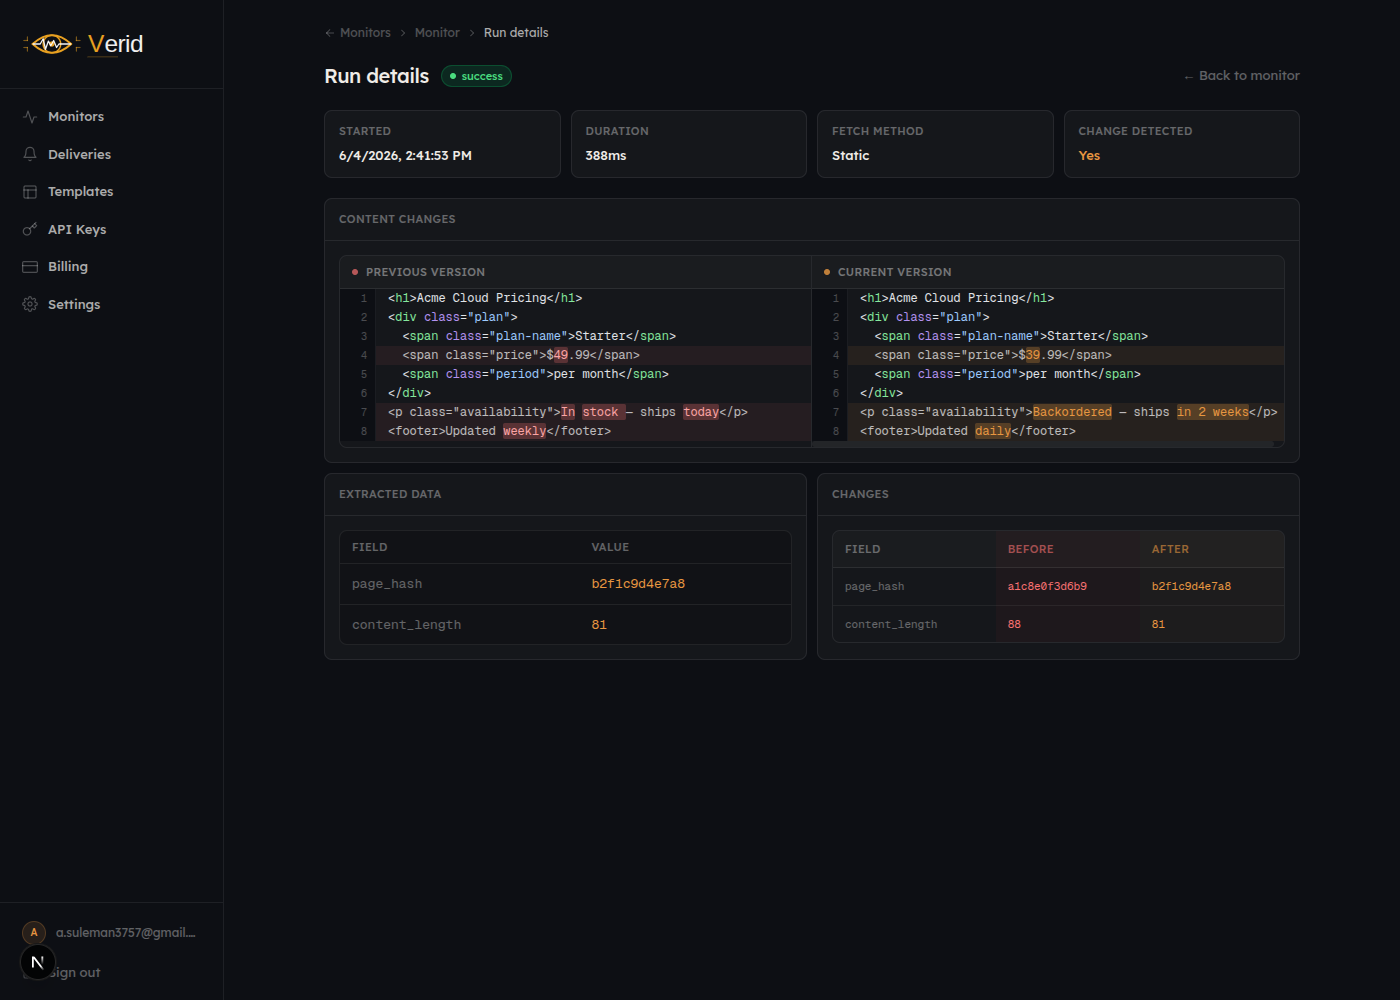
Task: Click the Settings gear icon
Action: tap(30, 304)
